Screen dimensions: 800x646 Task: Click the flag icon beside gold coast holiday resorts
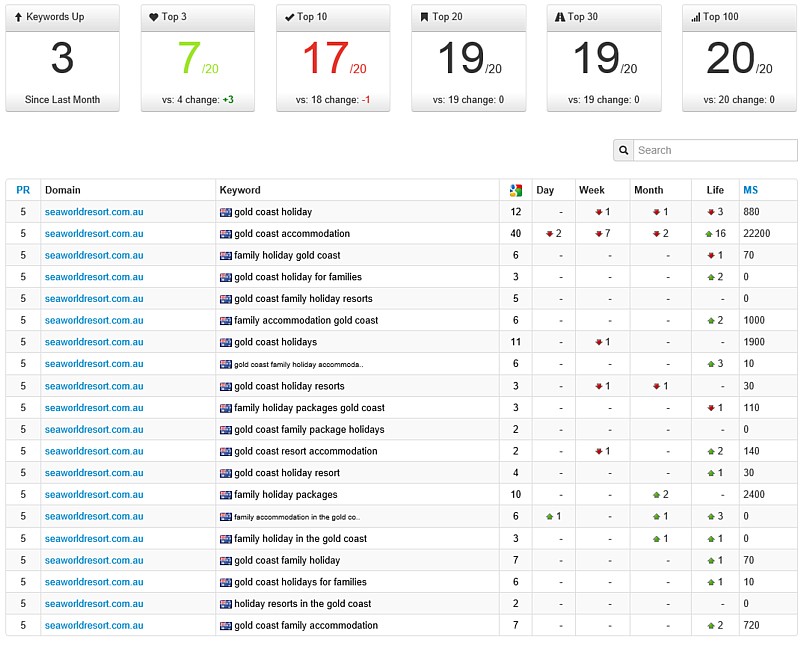tap(226, 387)
